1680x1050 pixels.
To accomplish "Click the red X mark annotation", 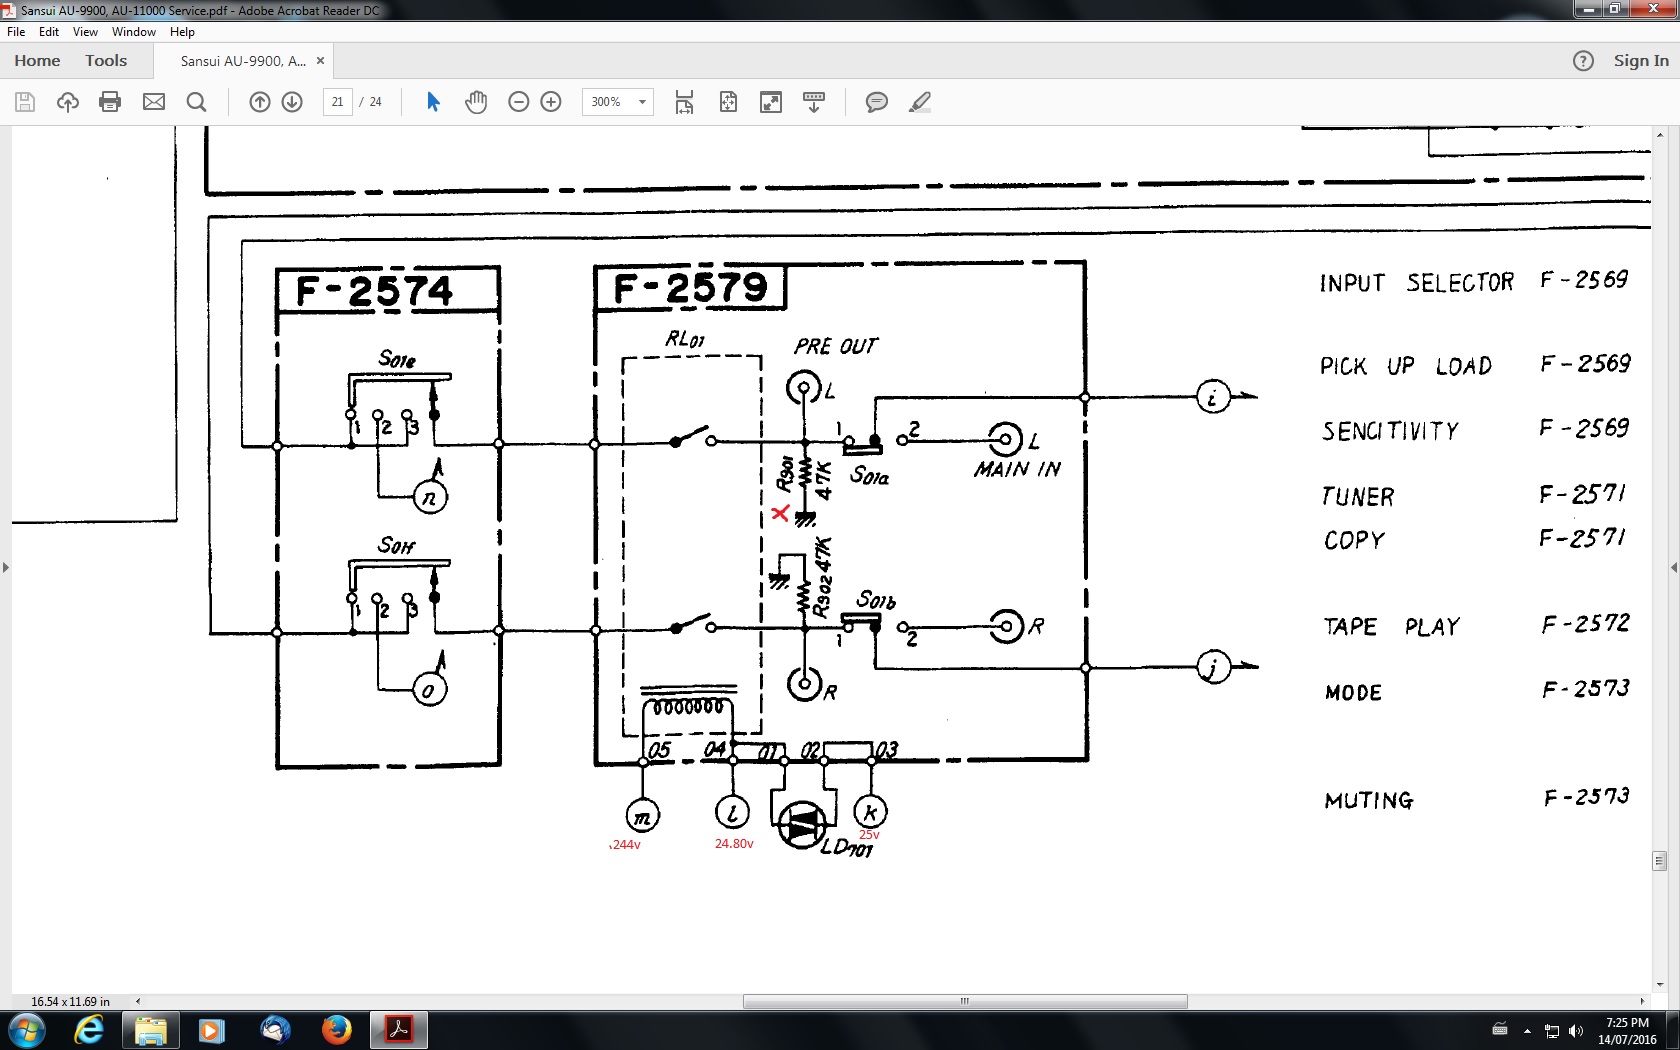I will tap(780, 513).
